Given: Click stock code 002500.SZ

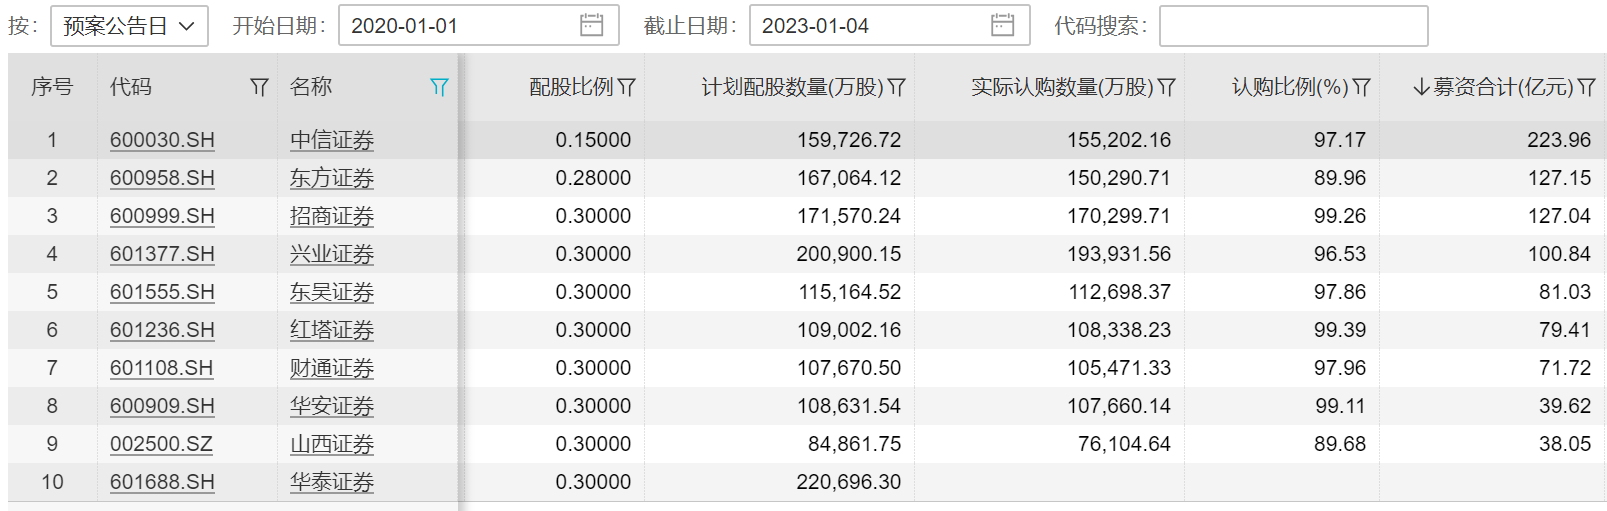Looking at the screenshot, I should (x=161, y=444).
